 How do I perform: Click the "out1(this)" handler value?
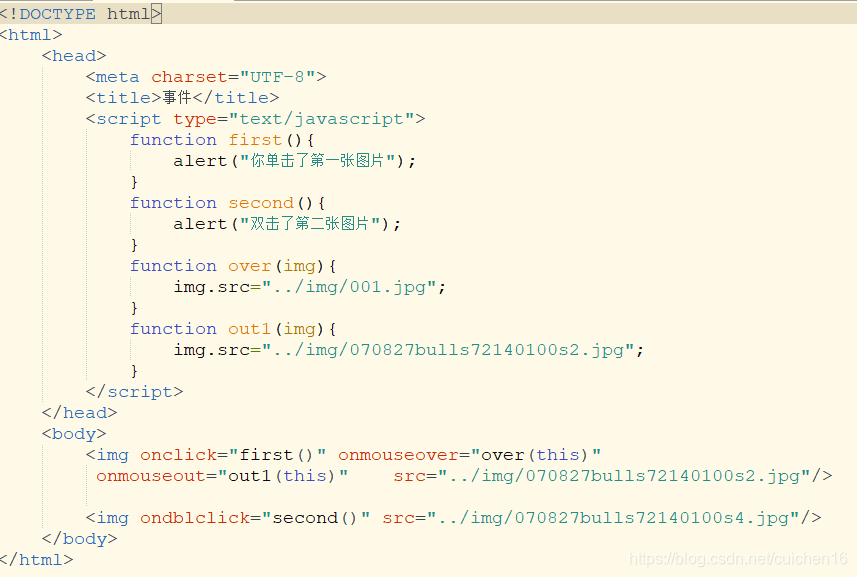(x=283, y=476)
